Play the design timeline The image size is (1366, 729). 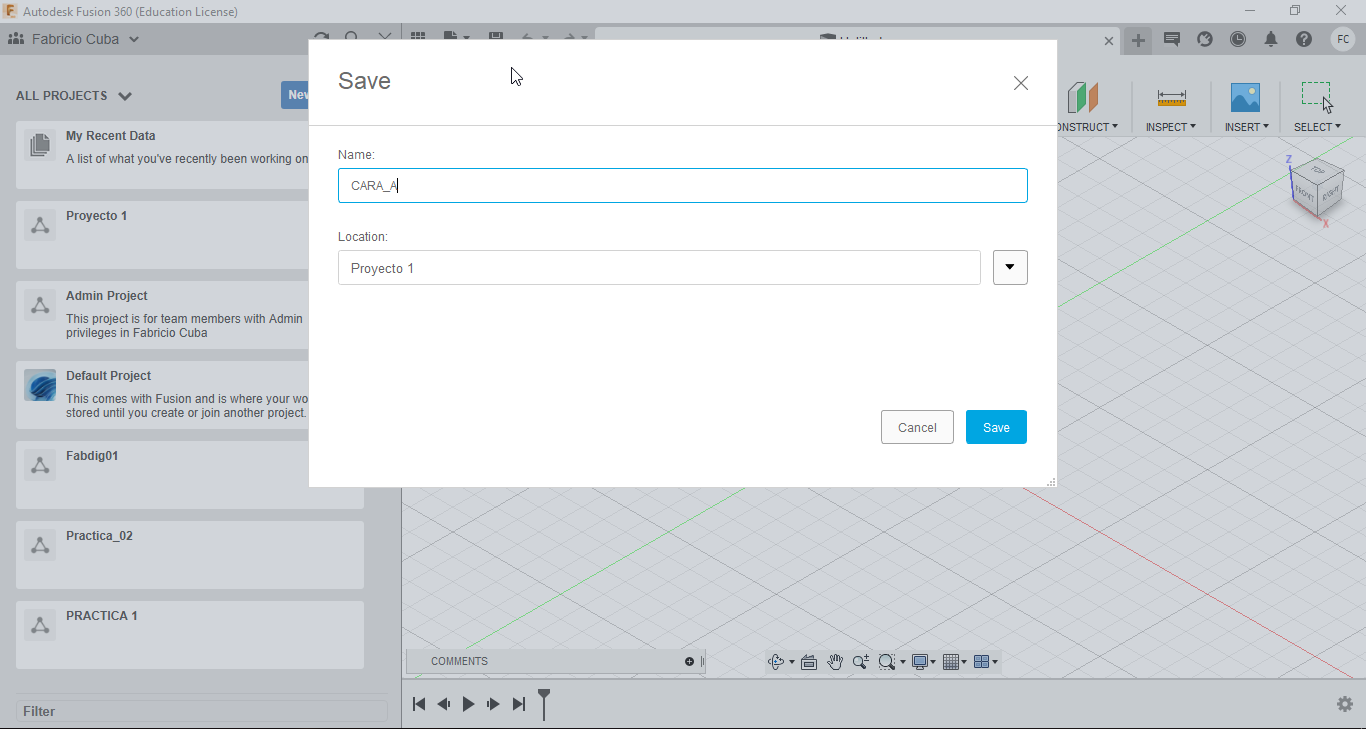[468, 704]
